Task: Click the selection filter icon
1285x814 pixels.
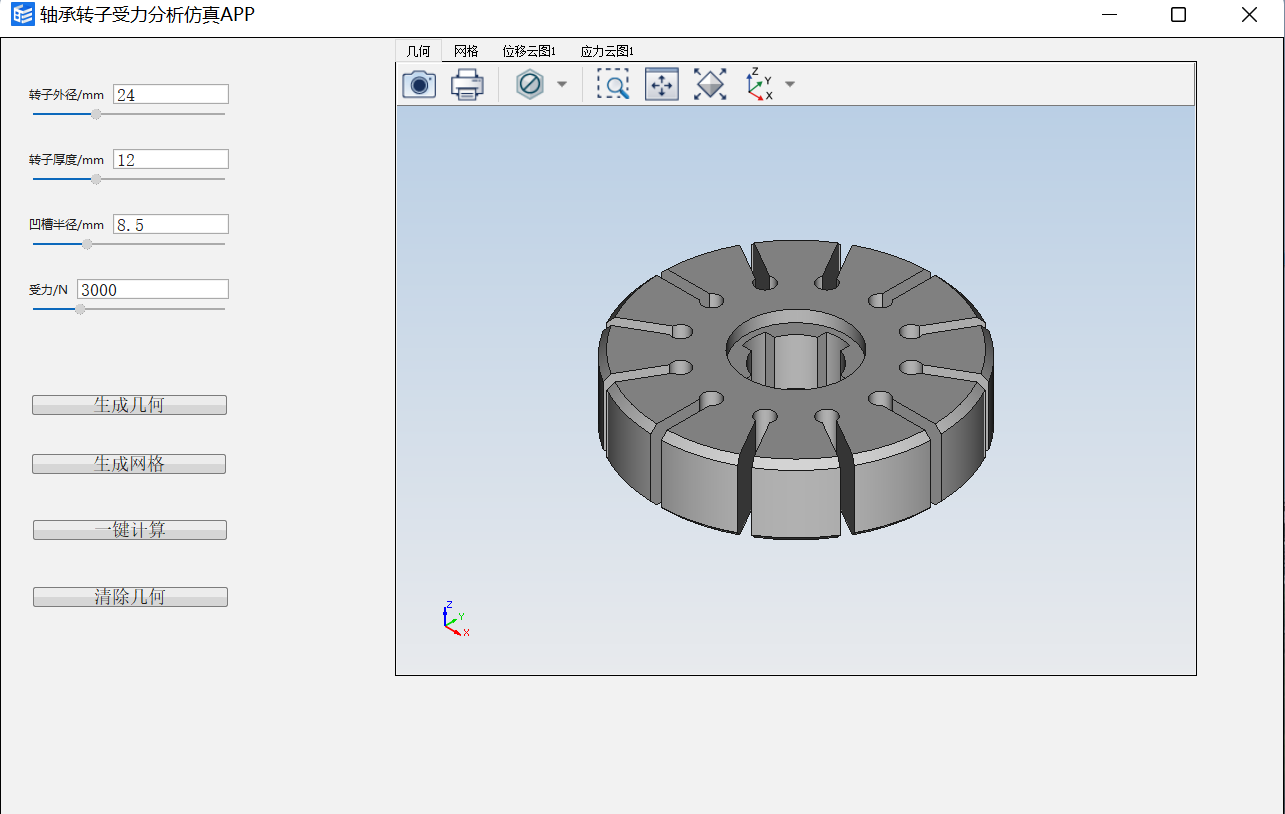Action: coord(530,85)
